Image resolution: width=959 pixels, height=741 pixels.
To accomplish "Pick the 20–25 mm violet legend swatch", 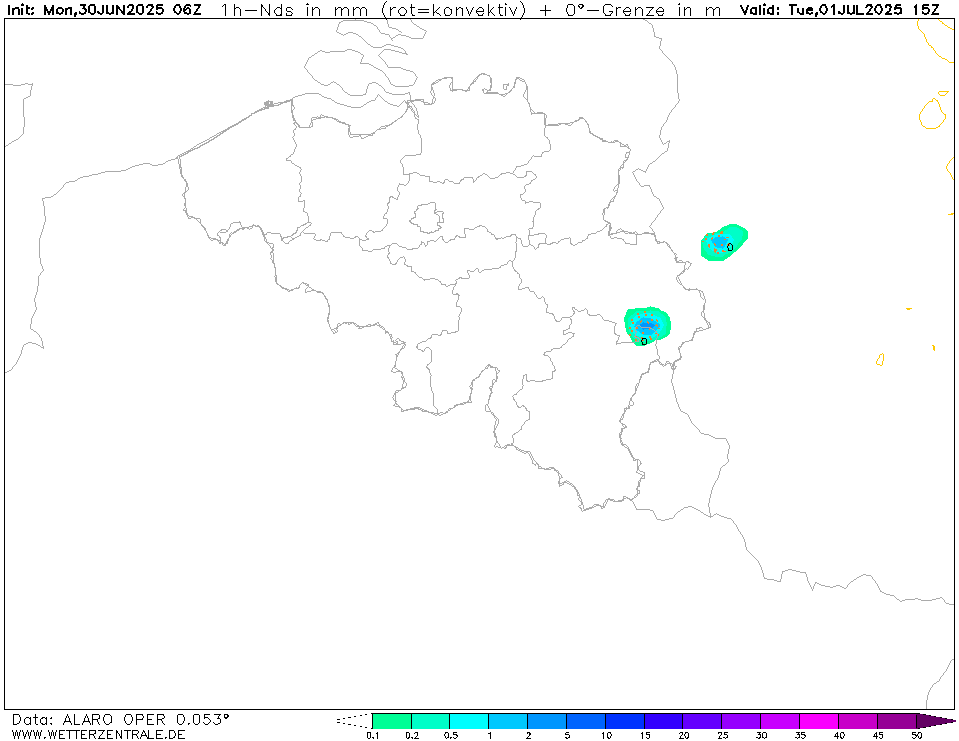I will click(702, 721).
